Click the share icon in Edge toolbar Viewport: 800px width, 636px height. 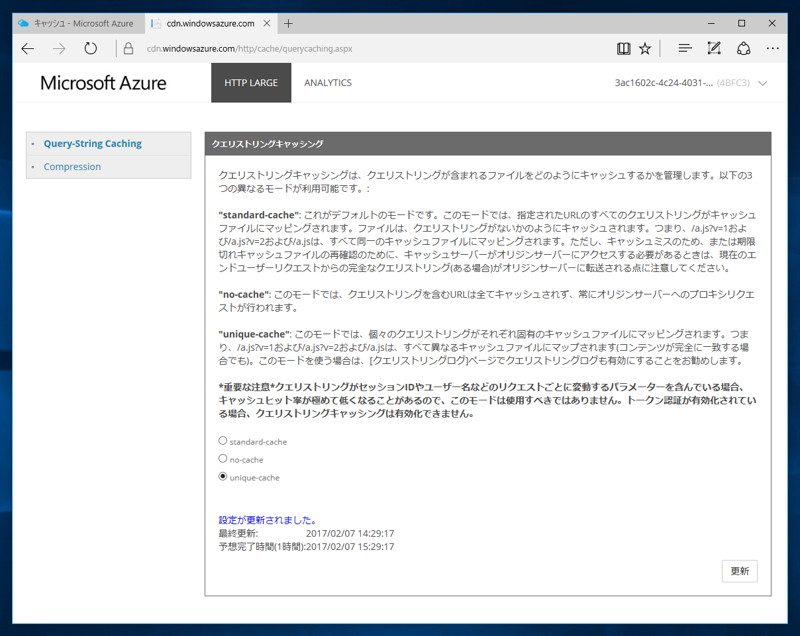[743, 48]
